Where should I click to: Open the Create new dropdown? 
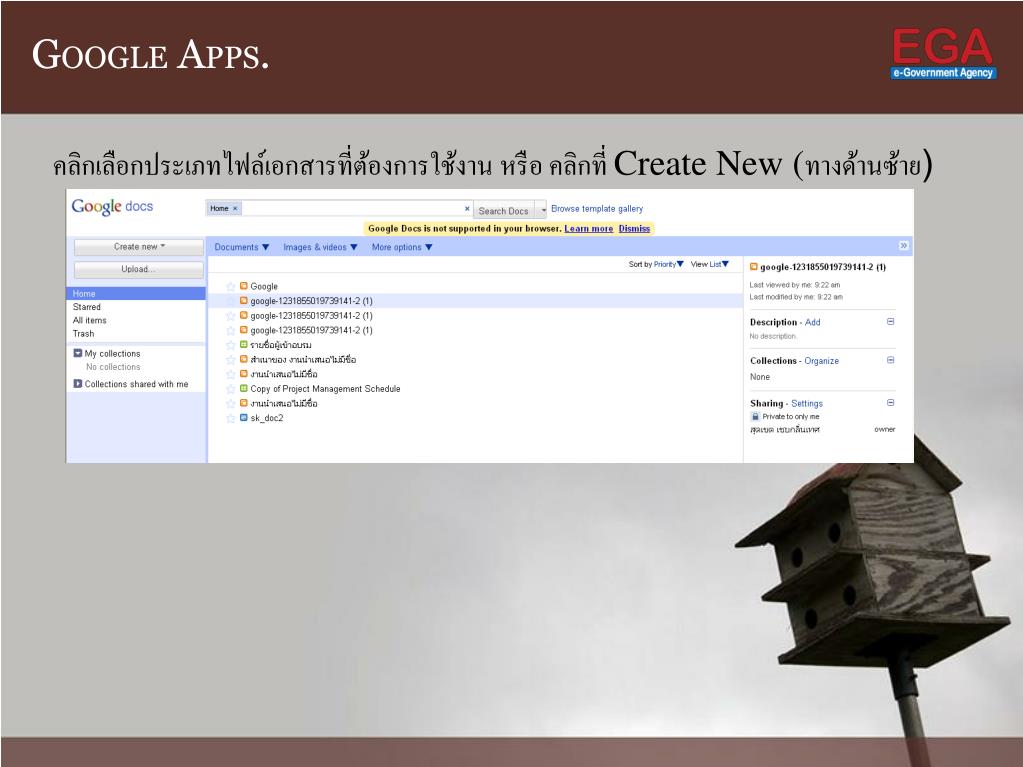tap(138, 247)
